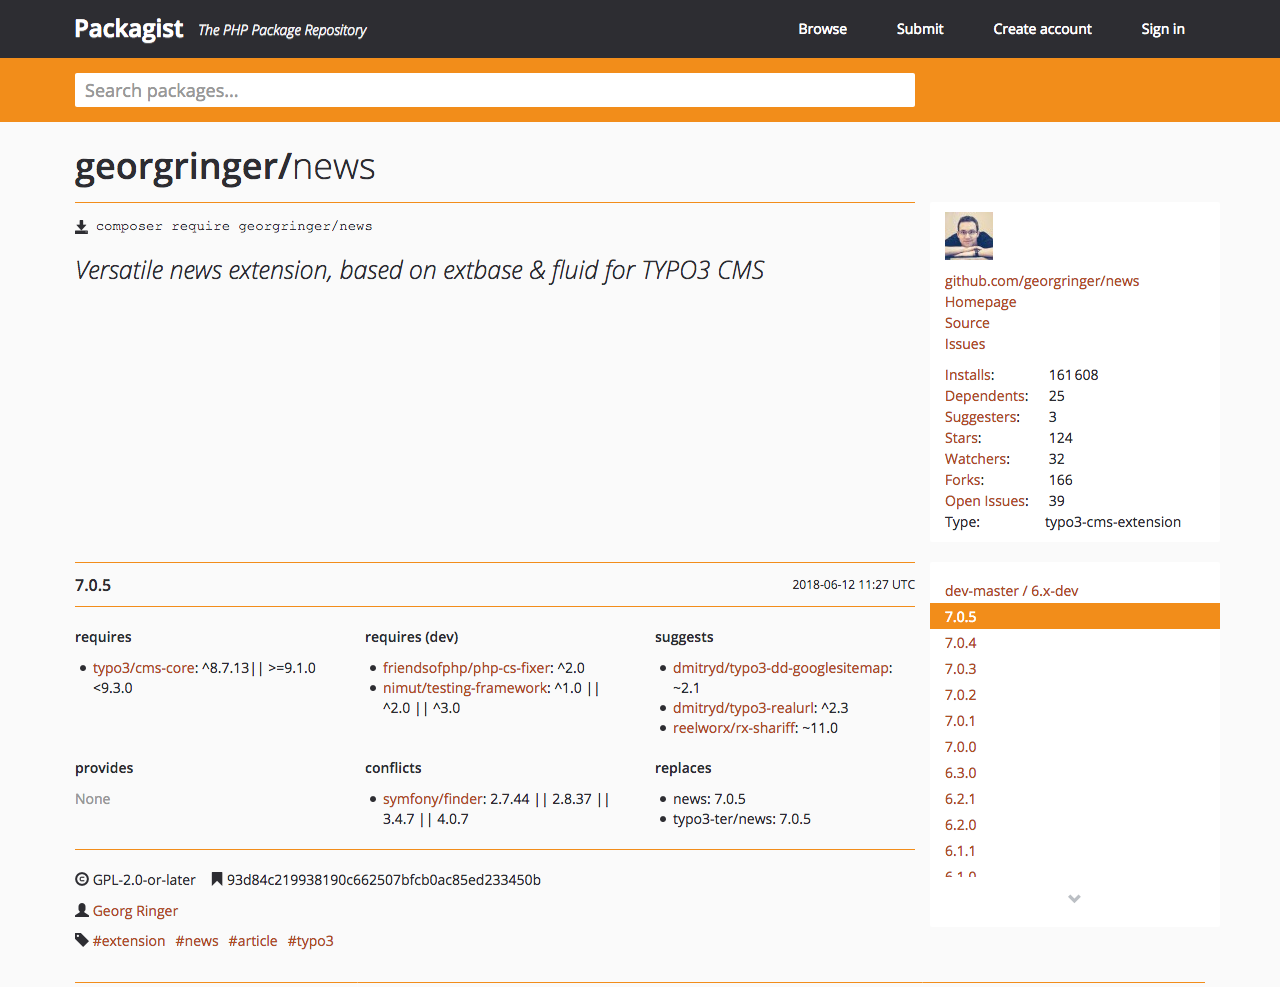Open the Source link
Viewport: 1280px width, 987px height.
pyautogui.click(x=967, y=323)
